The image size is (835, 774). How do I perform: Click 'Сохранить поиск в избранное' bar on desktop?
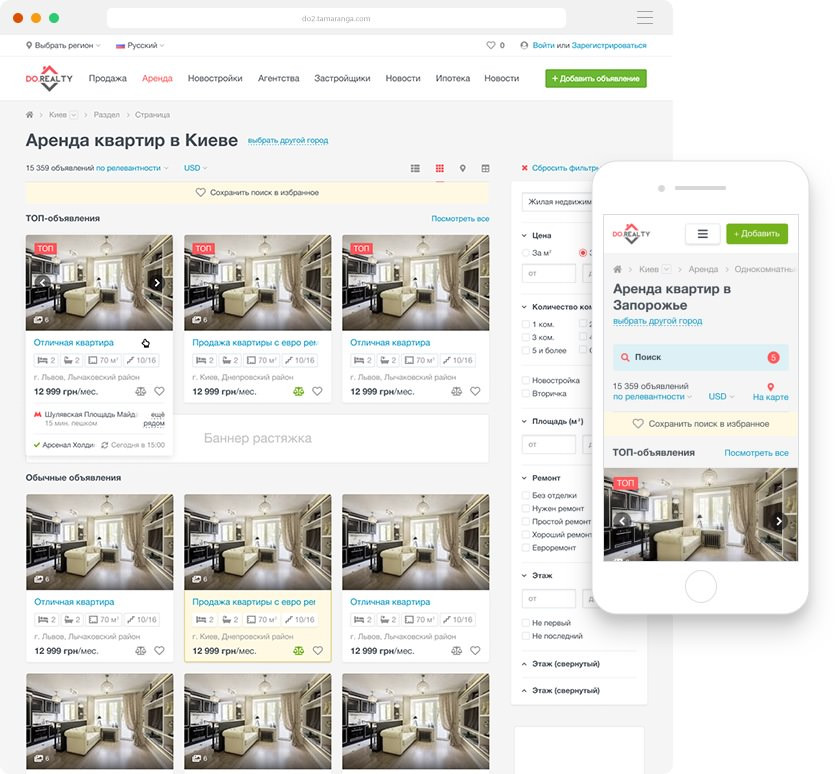pyautogui.click(x=257, y=192)
